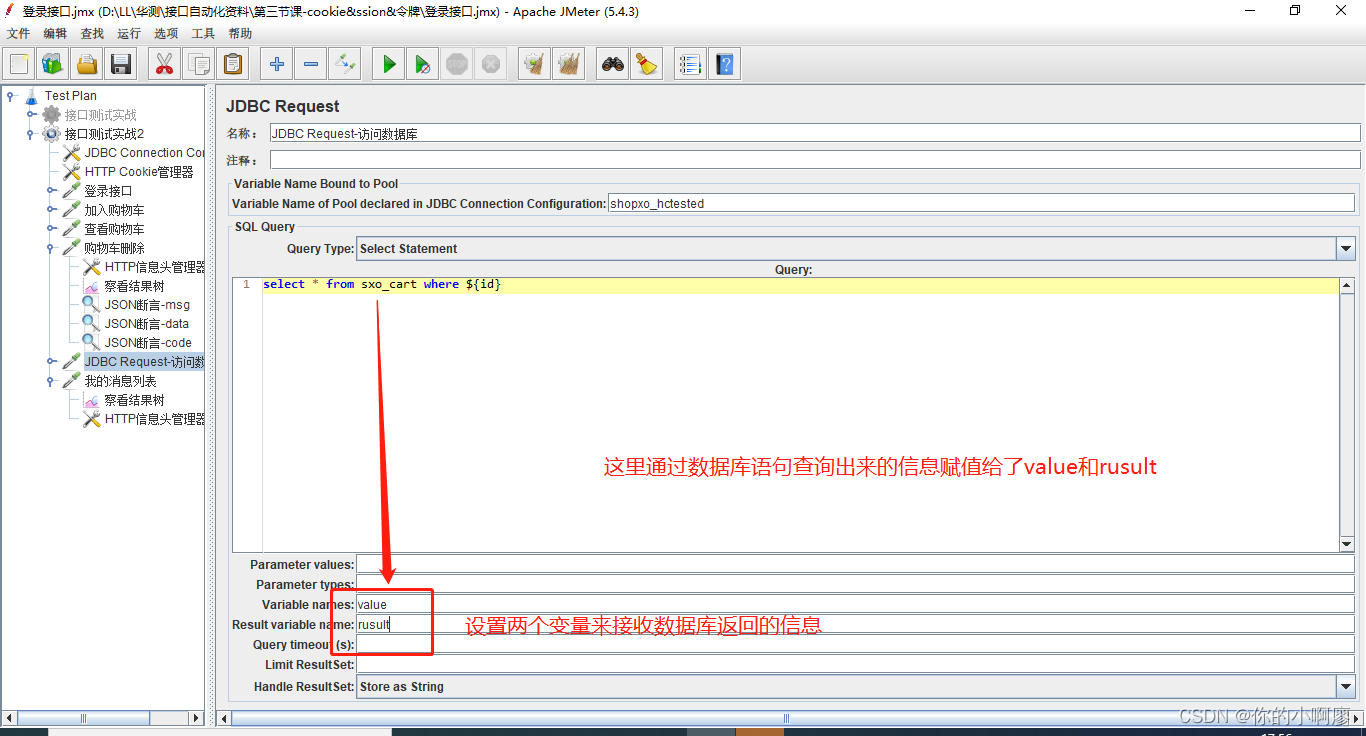Click Start no pauses icon
The width and height of the screenshot is (1366, 736).
coord(423,65)
